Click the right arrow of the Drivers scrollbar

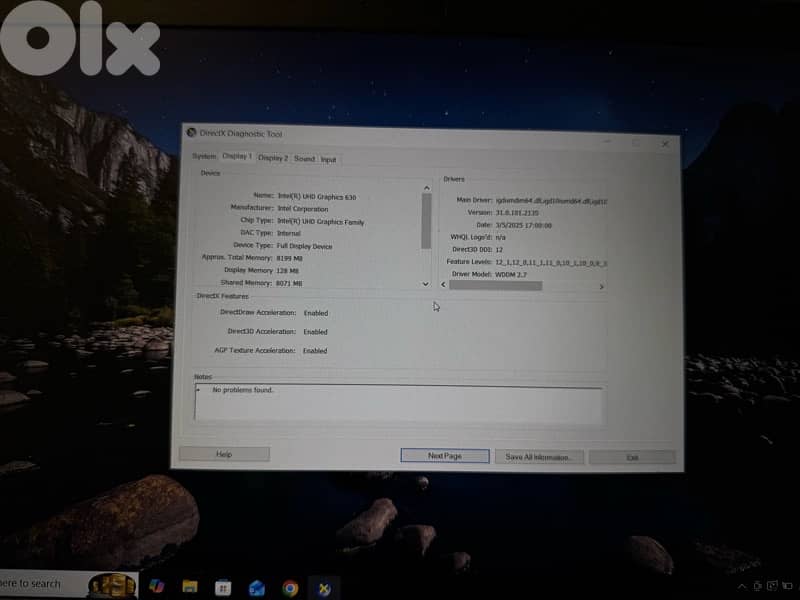[x=602, y=284]
